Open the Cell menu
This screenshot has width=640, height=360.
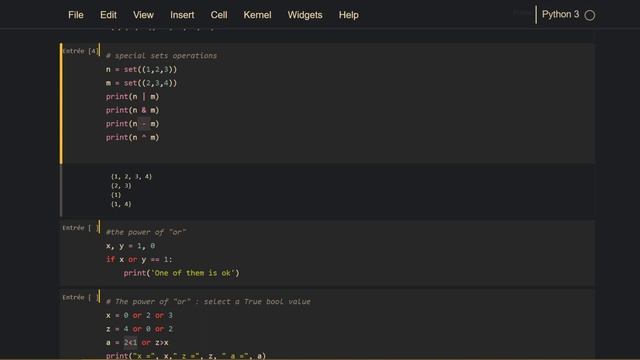pos(219,15)
